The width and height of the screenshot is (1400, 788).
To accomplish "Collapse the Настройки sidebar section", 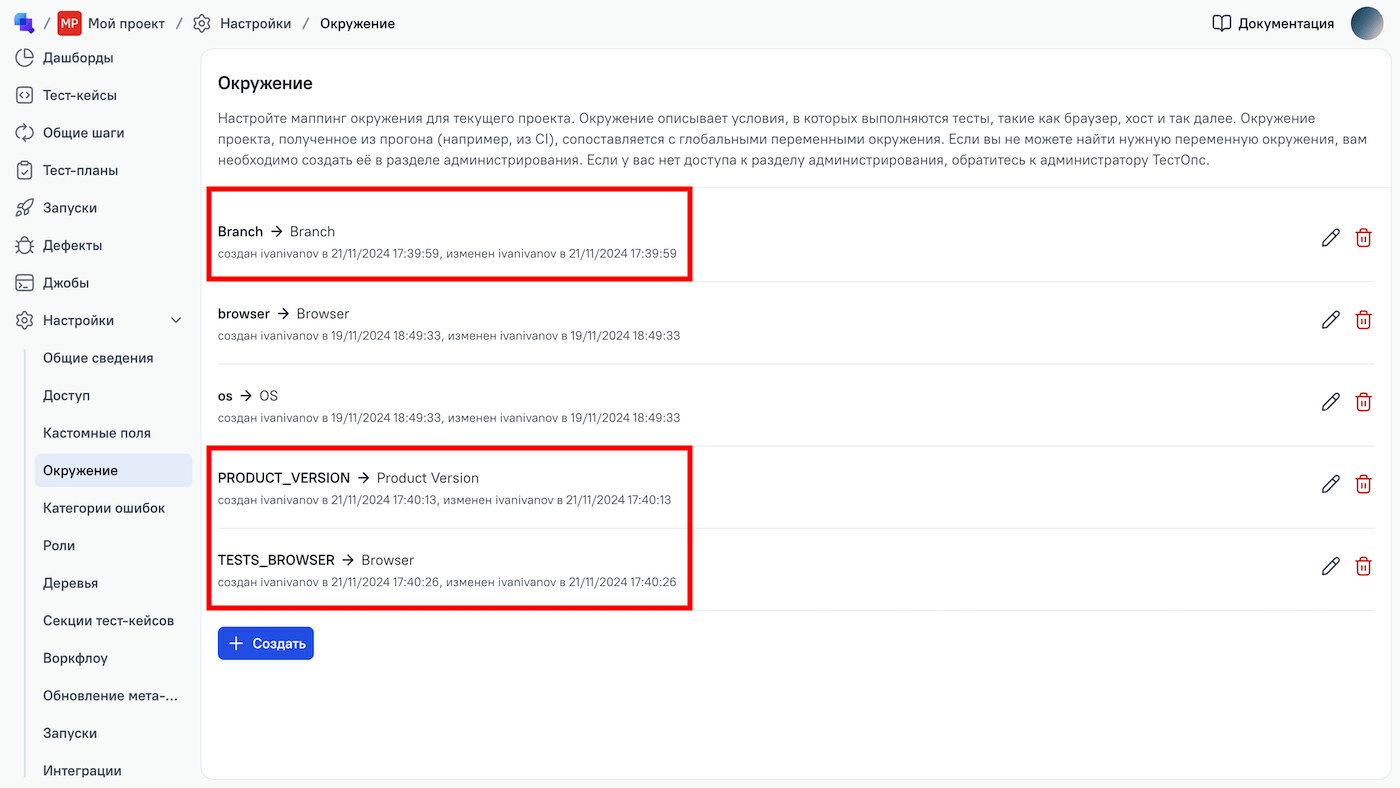I will [x=176, y=321].
